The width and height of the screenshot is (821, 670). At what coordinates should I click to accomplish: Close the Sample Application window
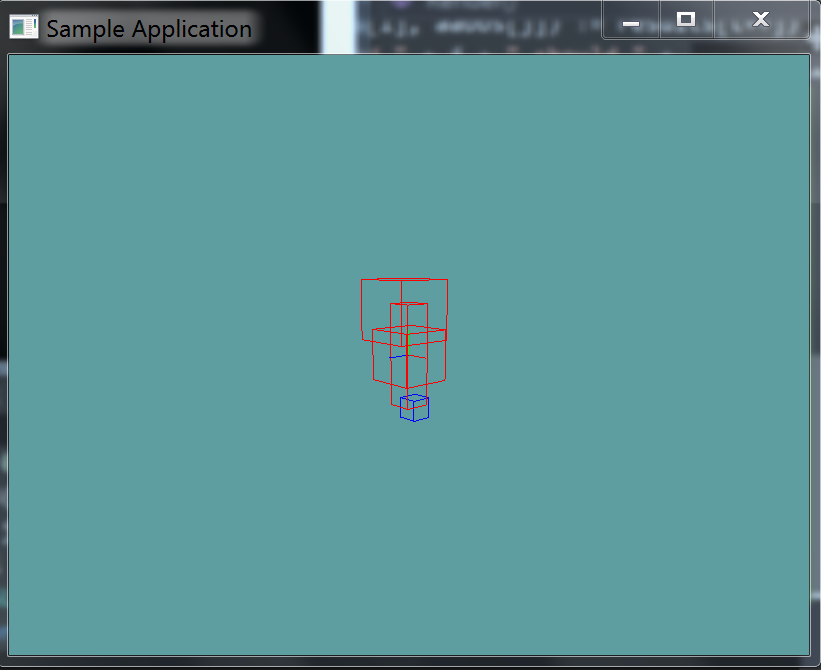coord(761,20)
